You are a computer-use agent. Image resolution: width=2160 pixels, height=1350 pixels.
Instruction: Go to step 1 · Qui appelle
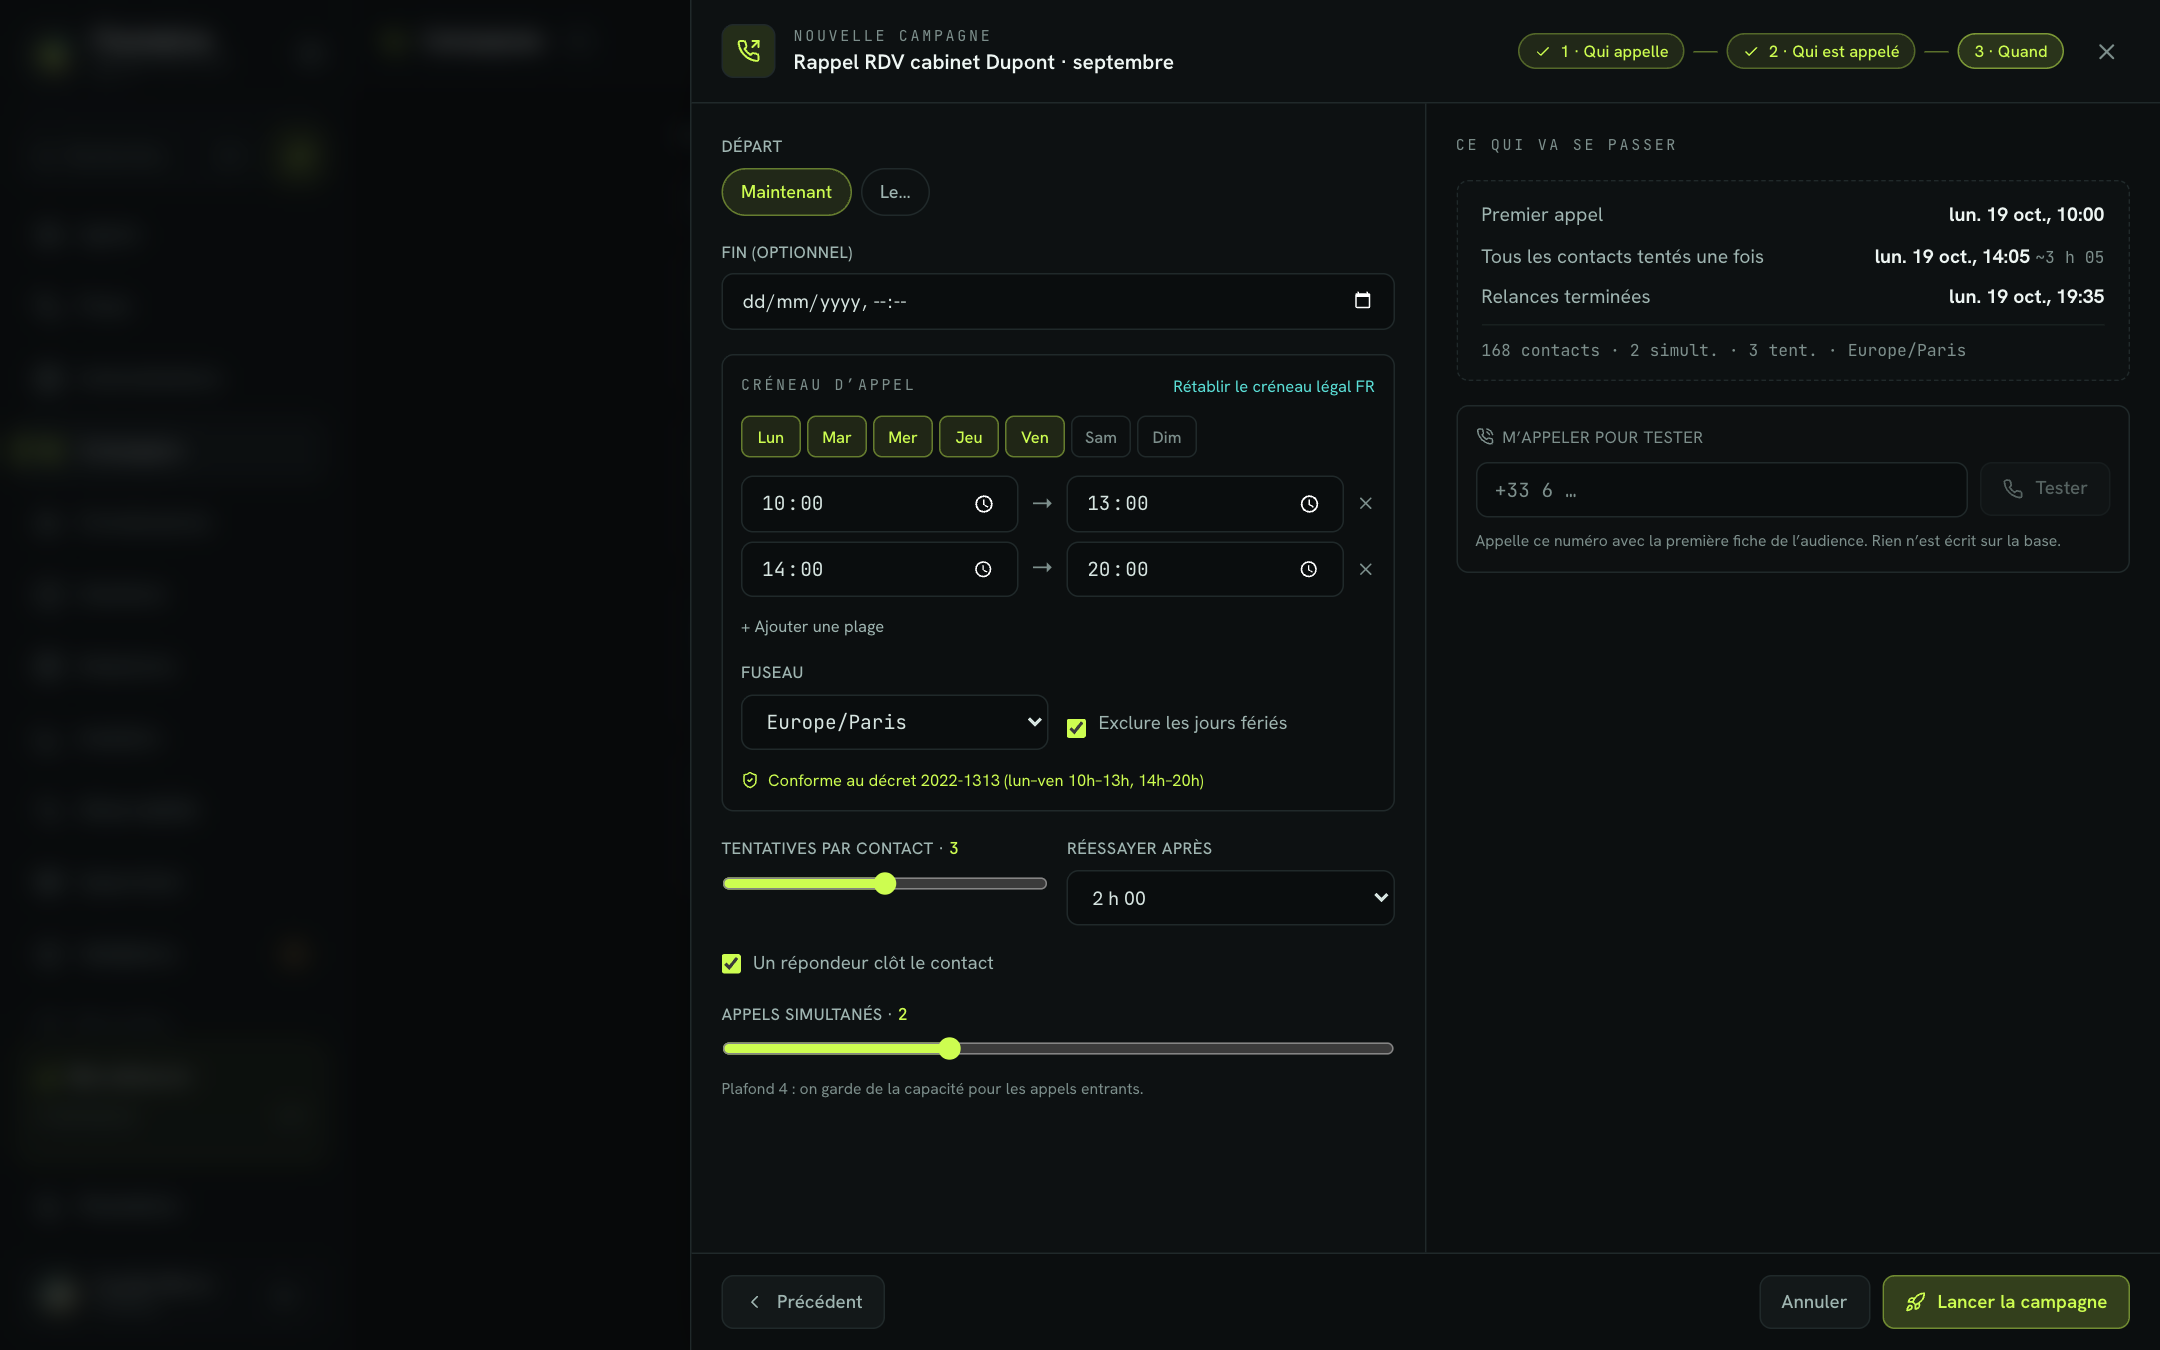[x=1600, y=51]
